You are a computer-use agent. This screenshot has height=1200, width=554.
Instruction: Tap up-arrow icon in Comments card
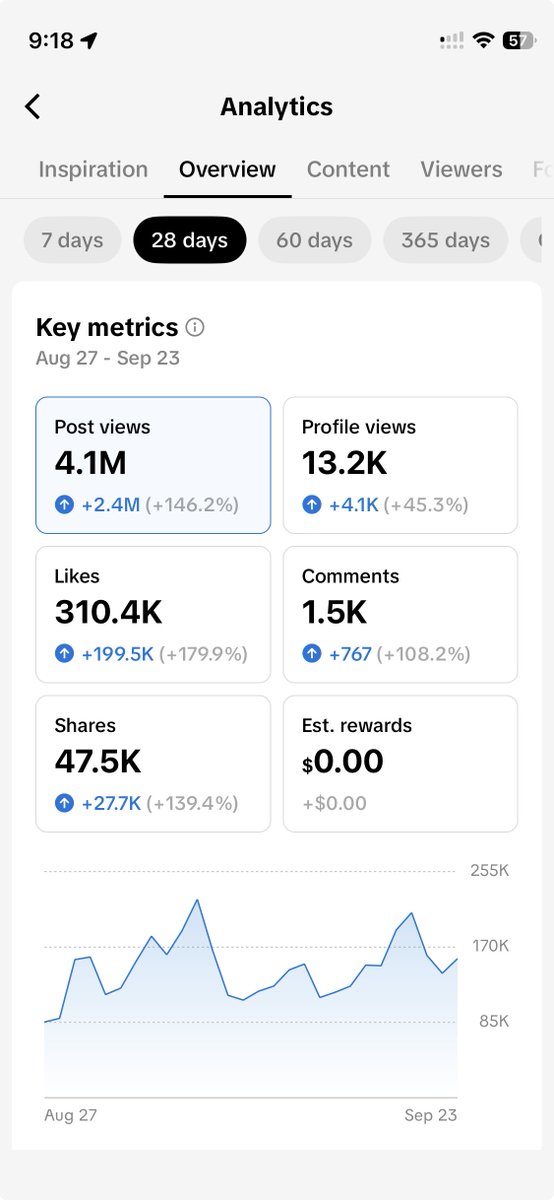click(312, 654)
